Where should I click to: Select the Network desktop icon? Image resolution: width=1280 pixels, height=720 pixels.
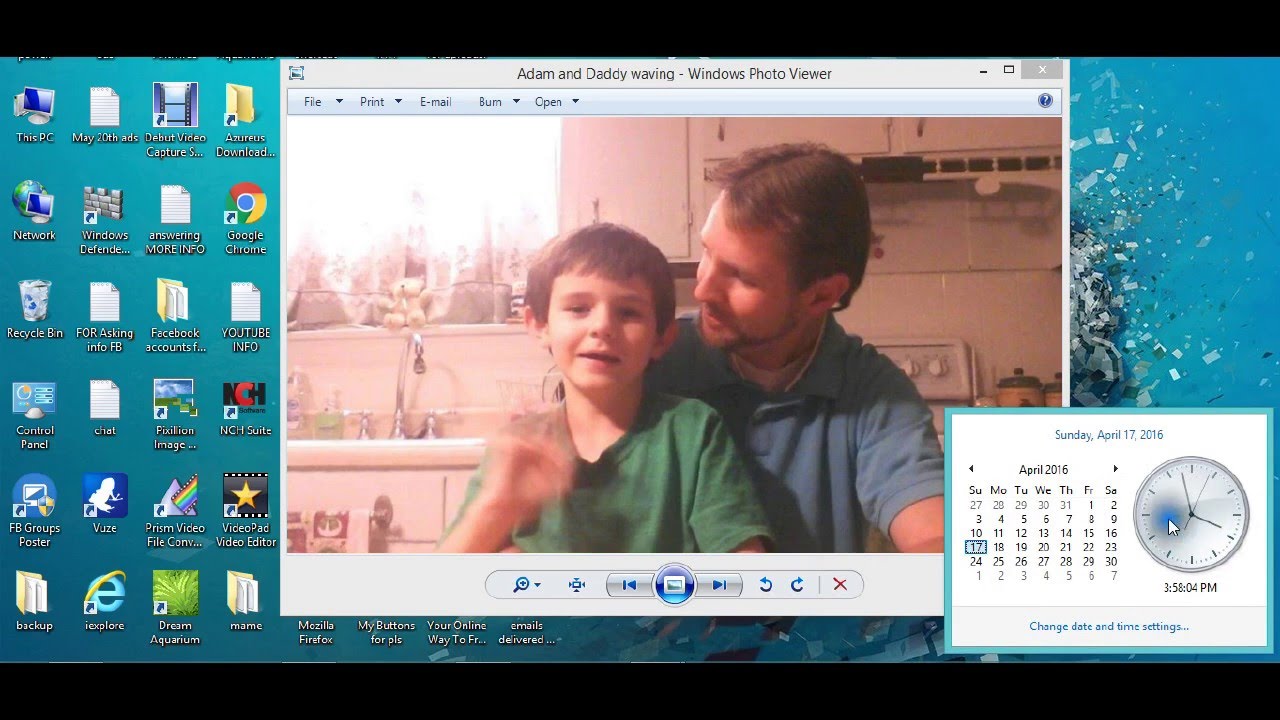pyautogui.click(x=35, y=212)
